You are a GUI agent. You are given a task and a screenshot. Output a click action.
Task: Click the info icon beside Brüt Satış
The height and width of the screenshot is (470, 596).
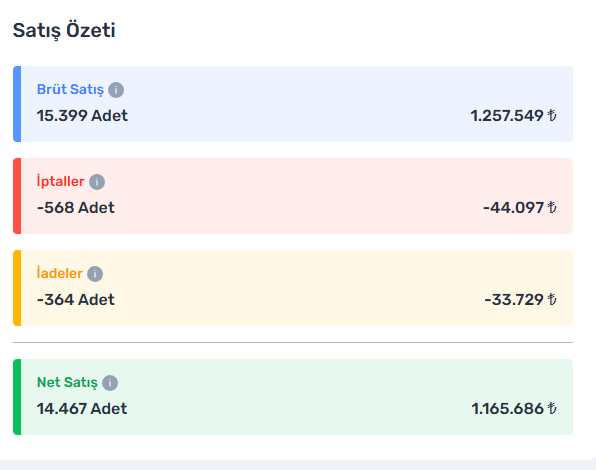tap(116, 90)
